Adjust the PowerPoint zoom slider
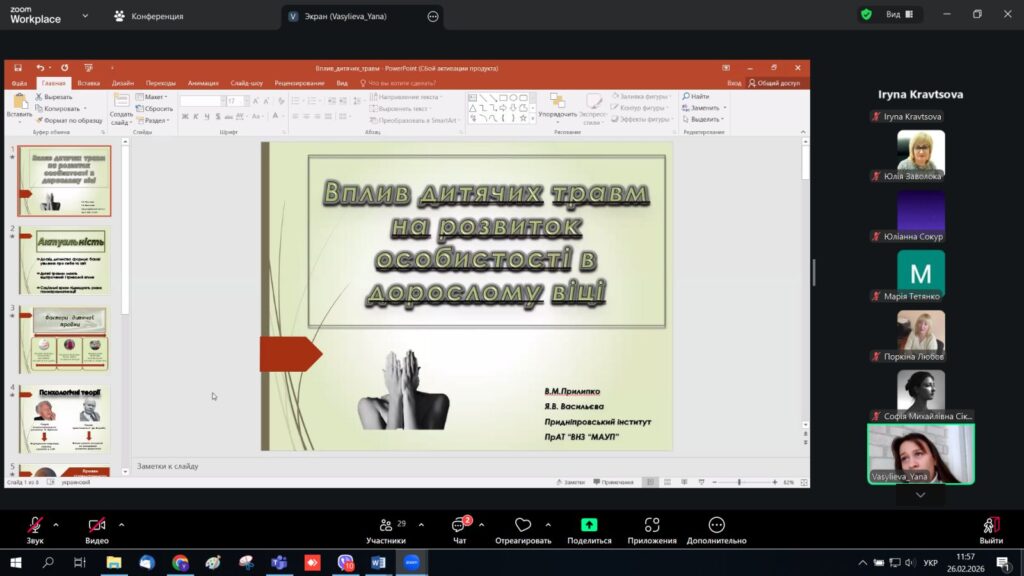The width and height of the screenshot is (1024, 576). point(740,482)
